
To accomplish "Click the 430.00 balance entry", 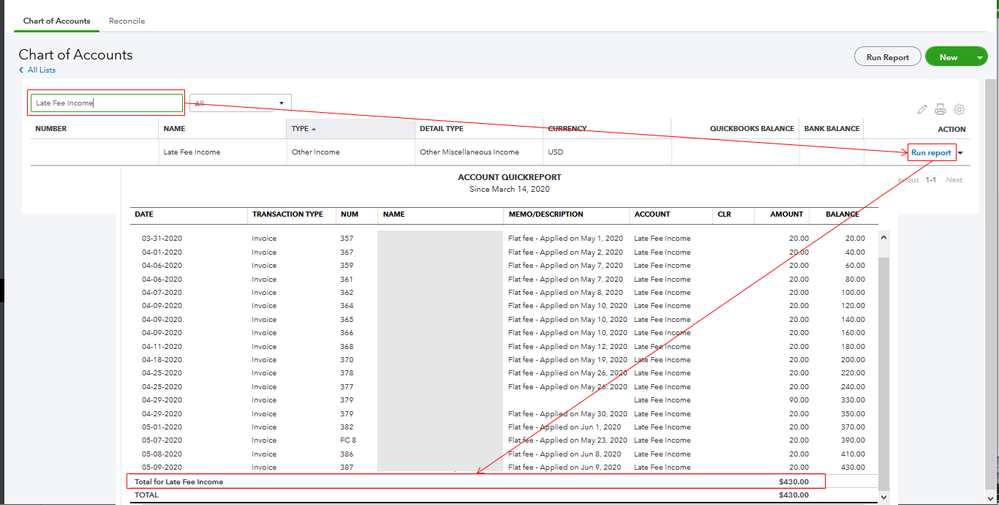I will [x=853, y=467].
